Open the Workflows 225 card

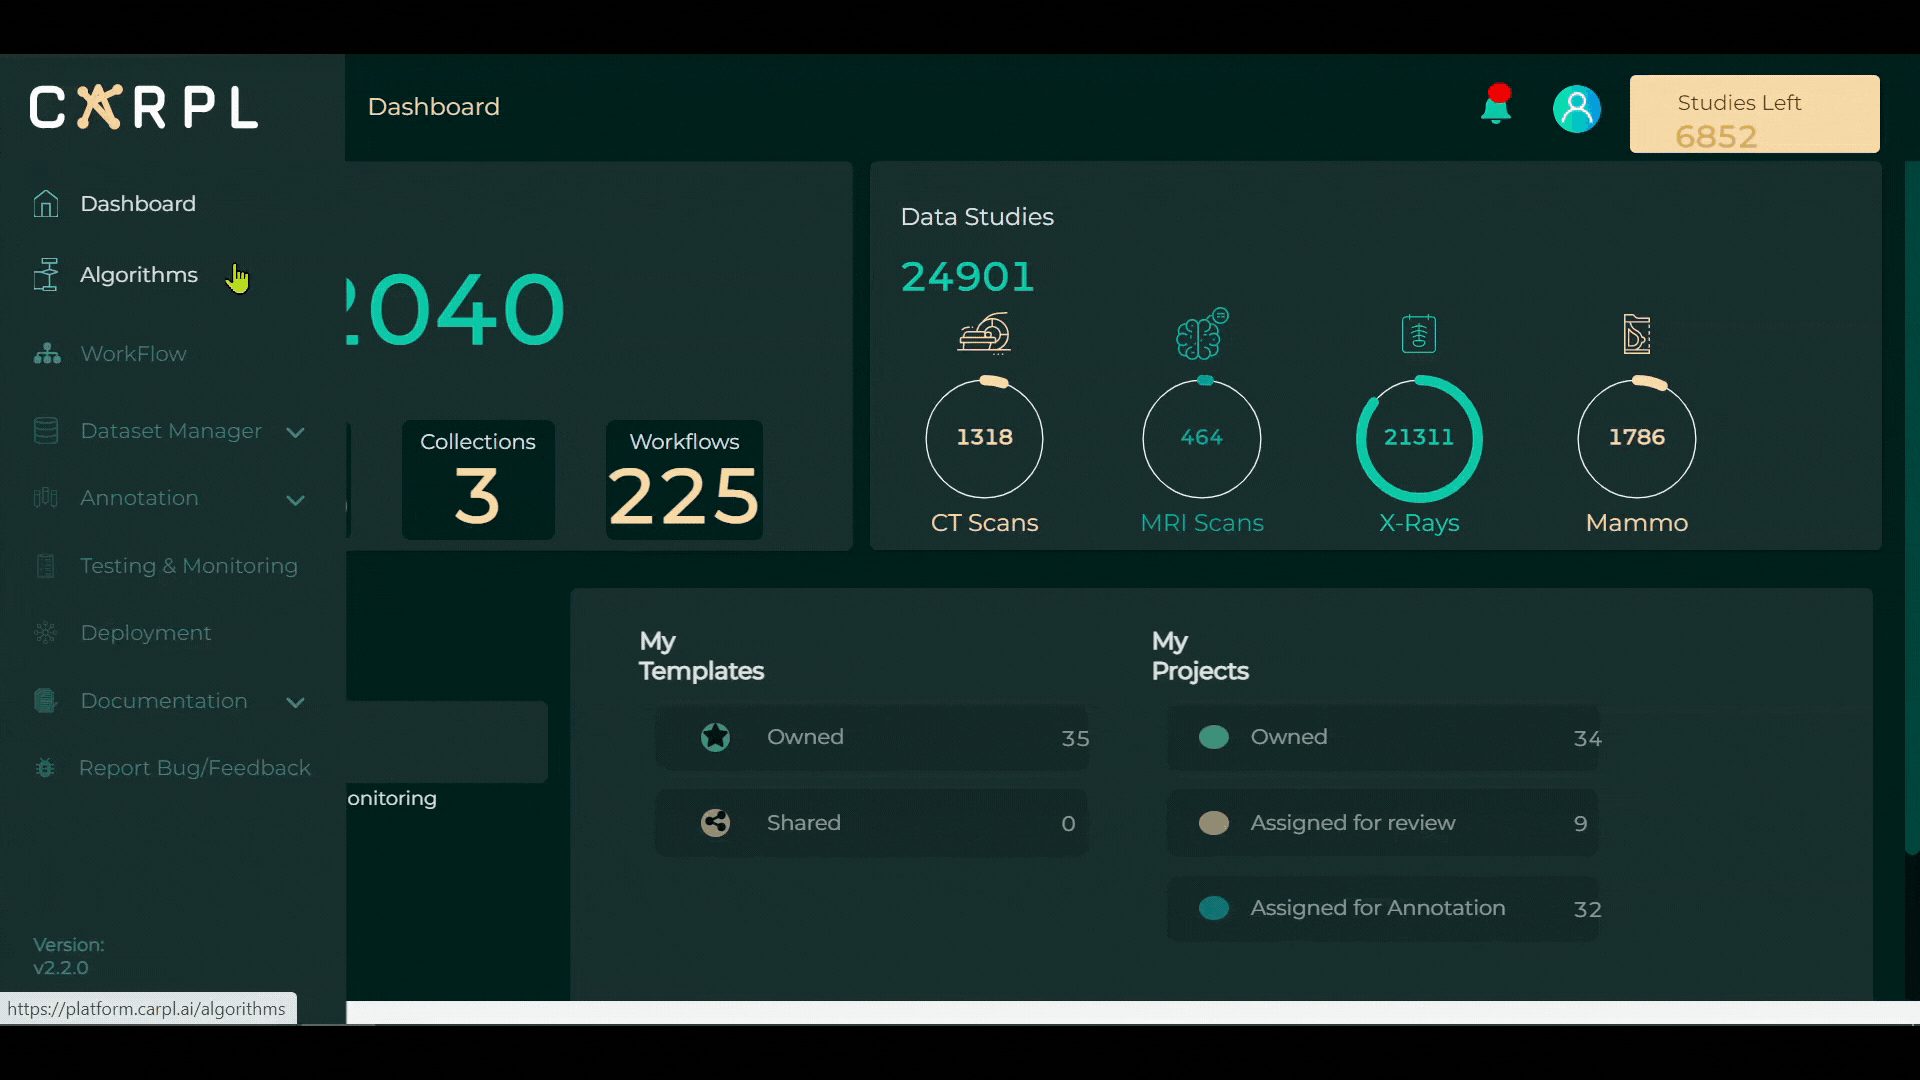684,480
